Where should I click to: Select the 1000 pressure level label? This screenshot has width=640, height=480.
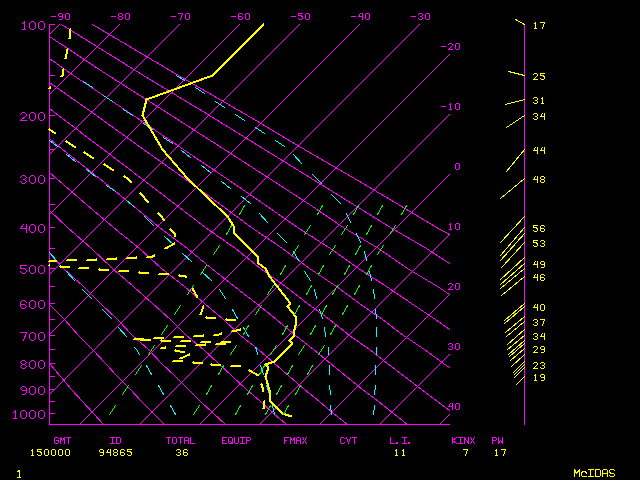click(x=33, y=415)
